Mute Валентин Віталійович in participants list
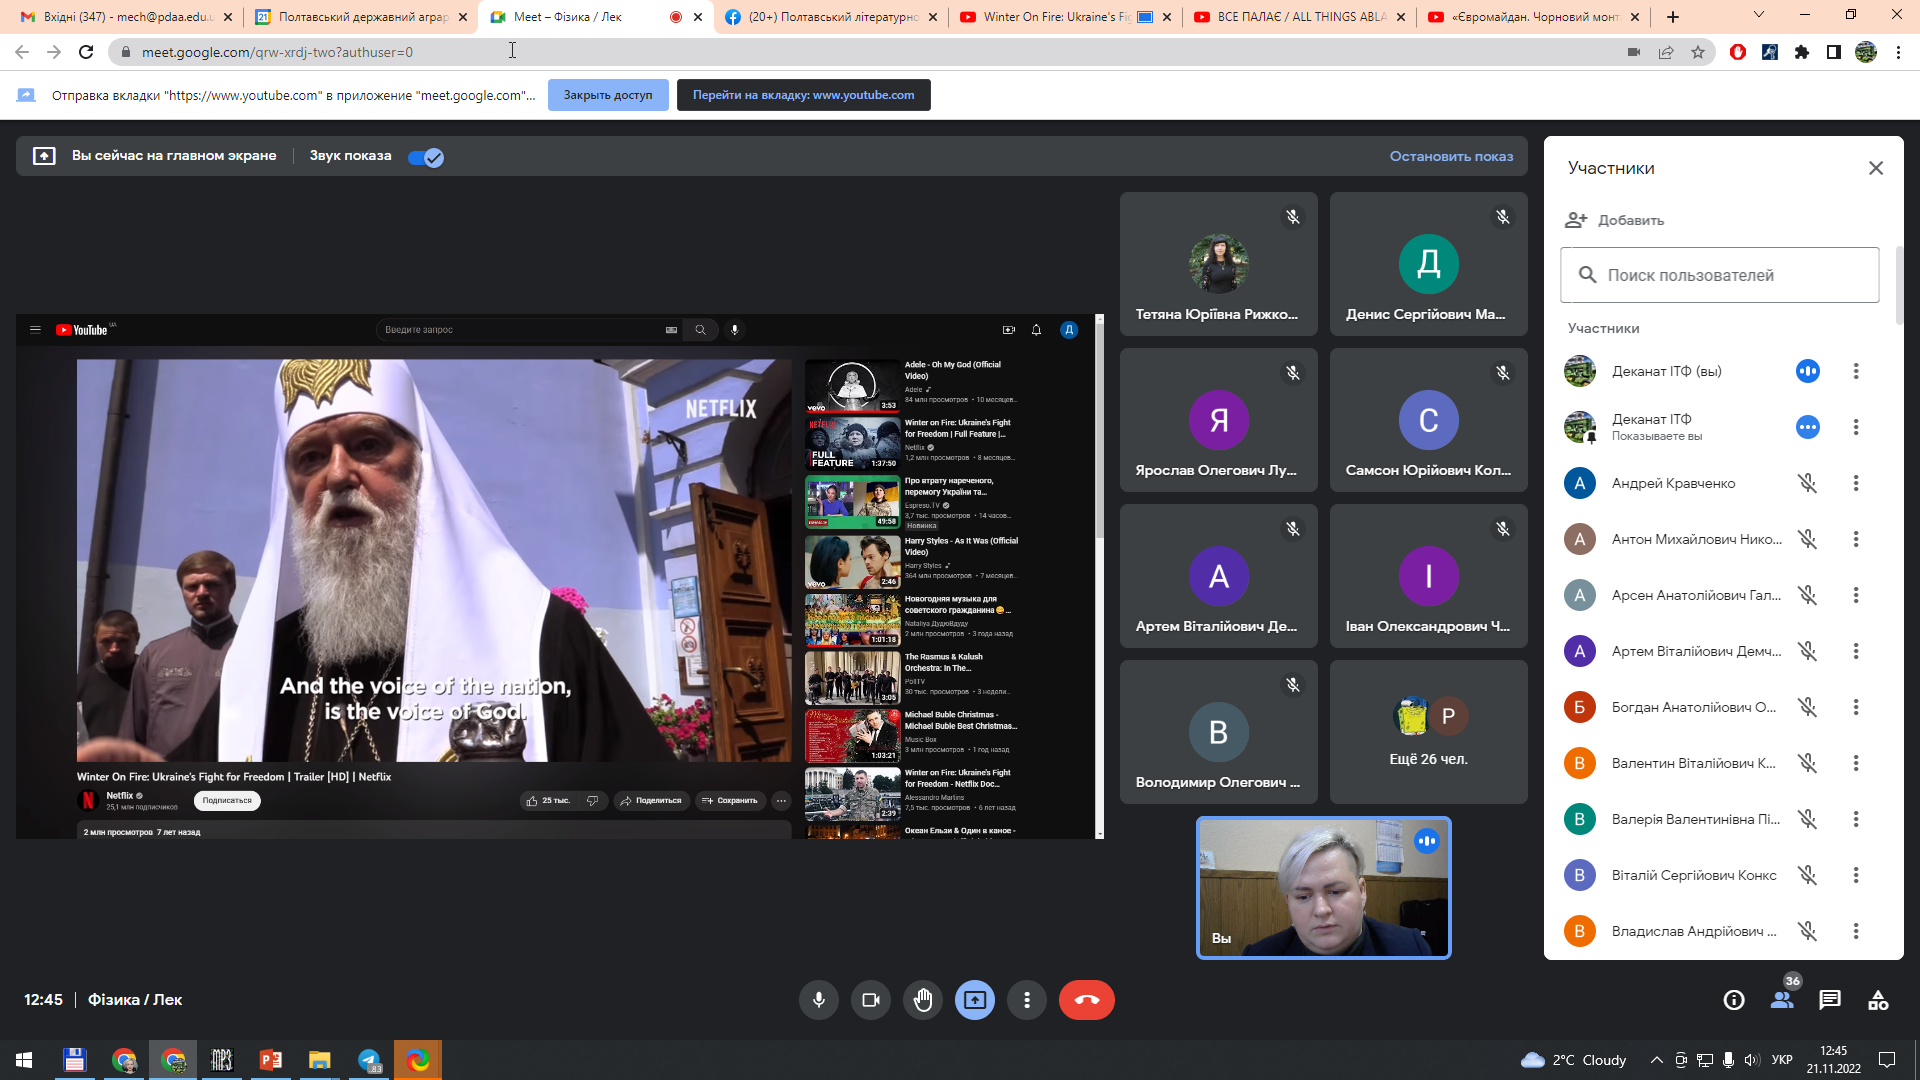Image resolution: width=1920 pixels, height=1080 pixels. tap(1807, 763)
